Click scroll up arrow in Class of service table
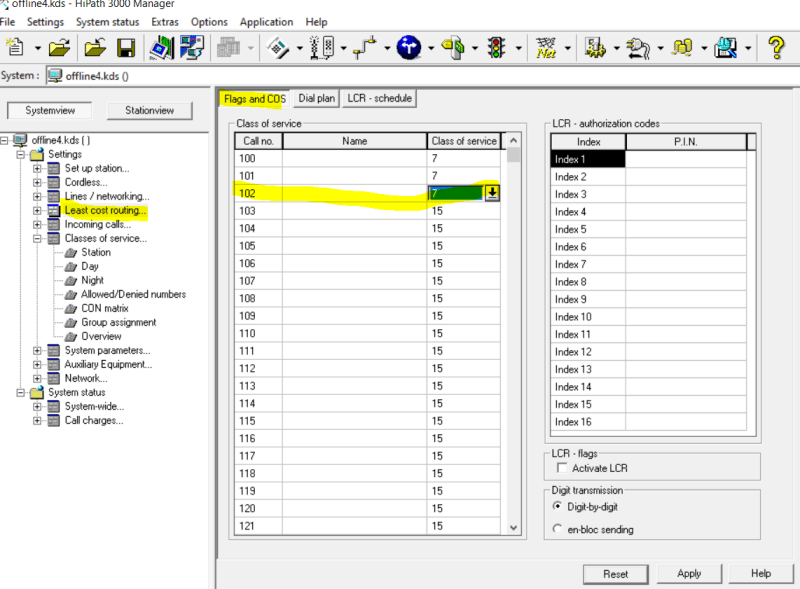This screenshot has height=589, width=800. [x=513, y=140]
